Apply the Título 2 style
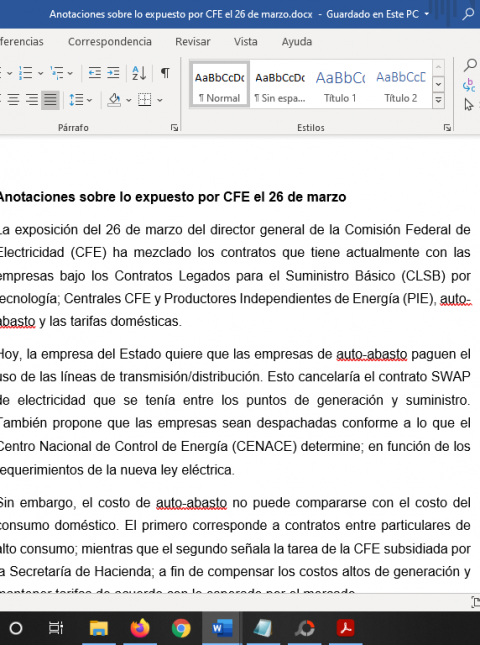 [x=401, y=85]
